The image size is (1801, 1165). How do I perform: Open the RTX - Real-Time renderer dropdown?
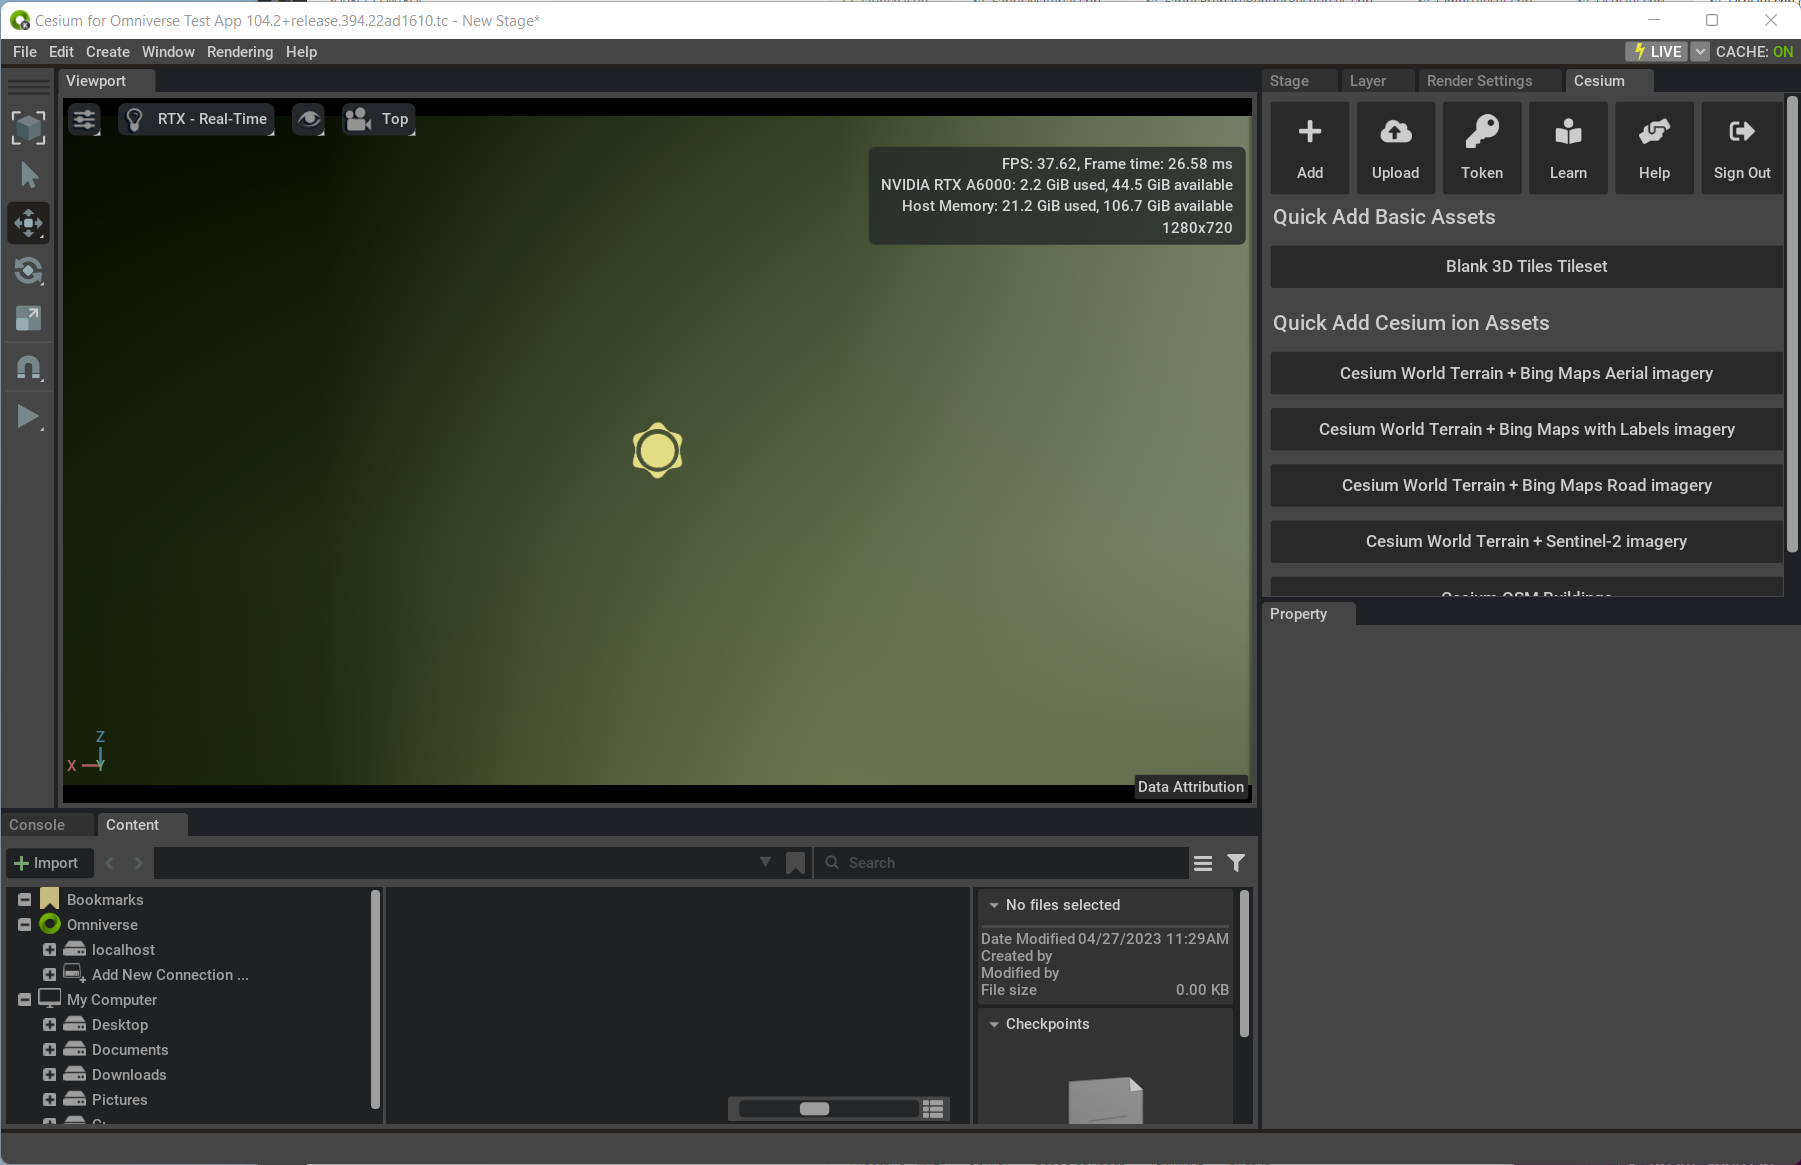coord(196,119)
